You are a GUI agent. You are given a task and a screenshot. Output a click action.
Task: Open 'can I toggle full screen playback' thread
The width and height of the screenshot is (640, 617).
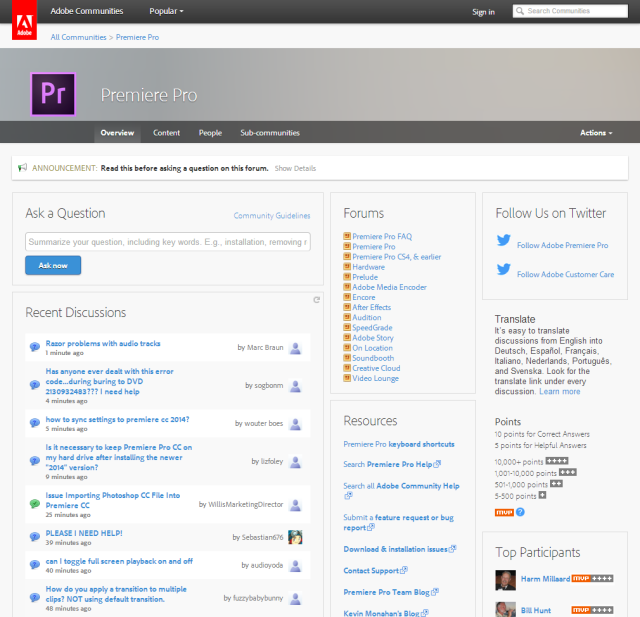[119, 561]
